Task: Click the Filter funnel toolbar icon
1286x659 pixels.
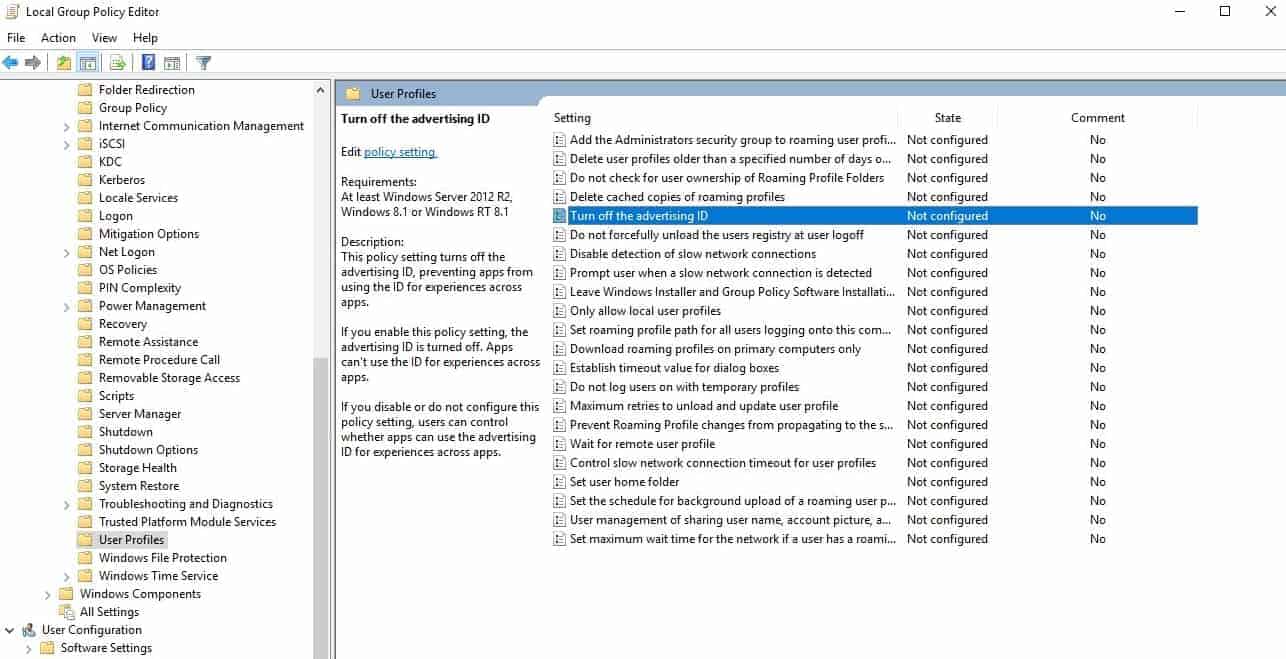Action: tap(203, 63)
